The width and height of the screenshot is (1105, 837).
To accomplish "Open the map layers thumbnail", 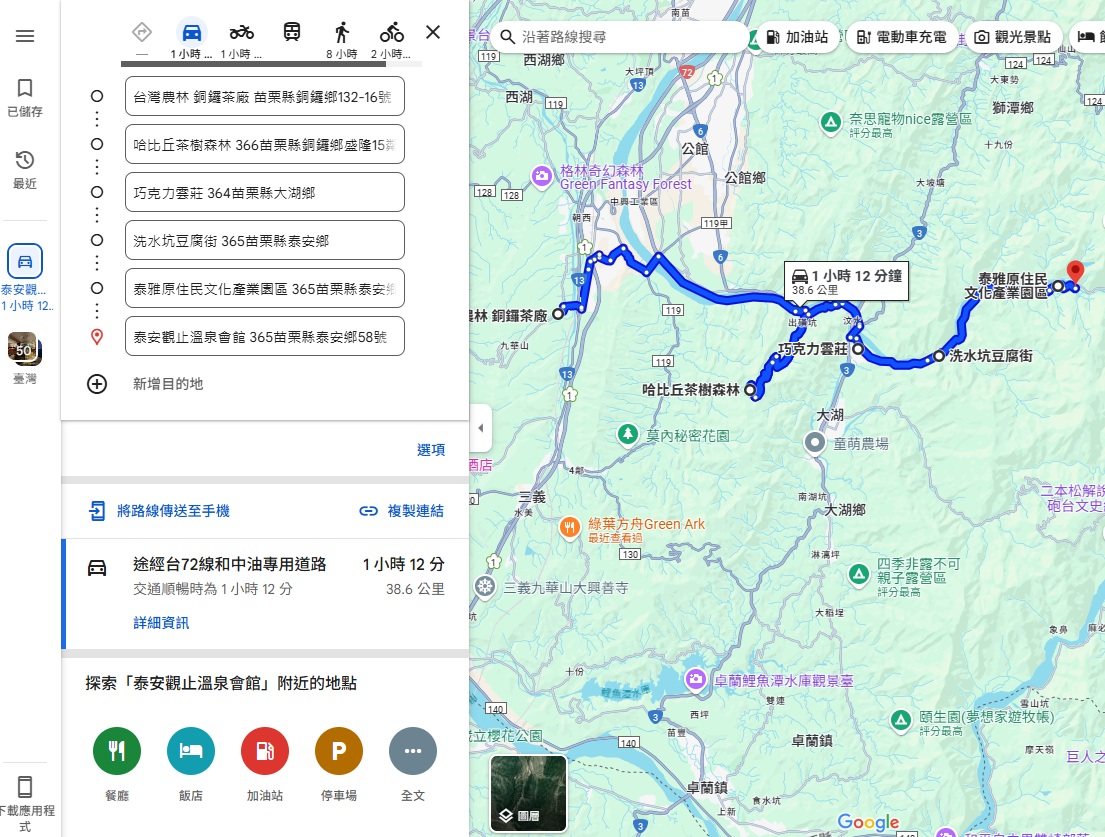I will pos(529,793).
